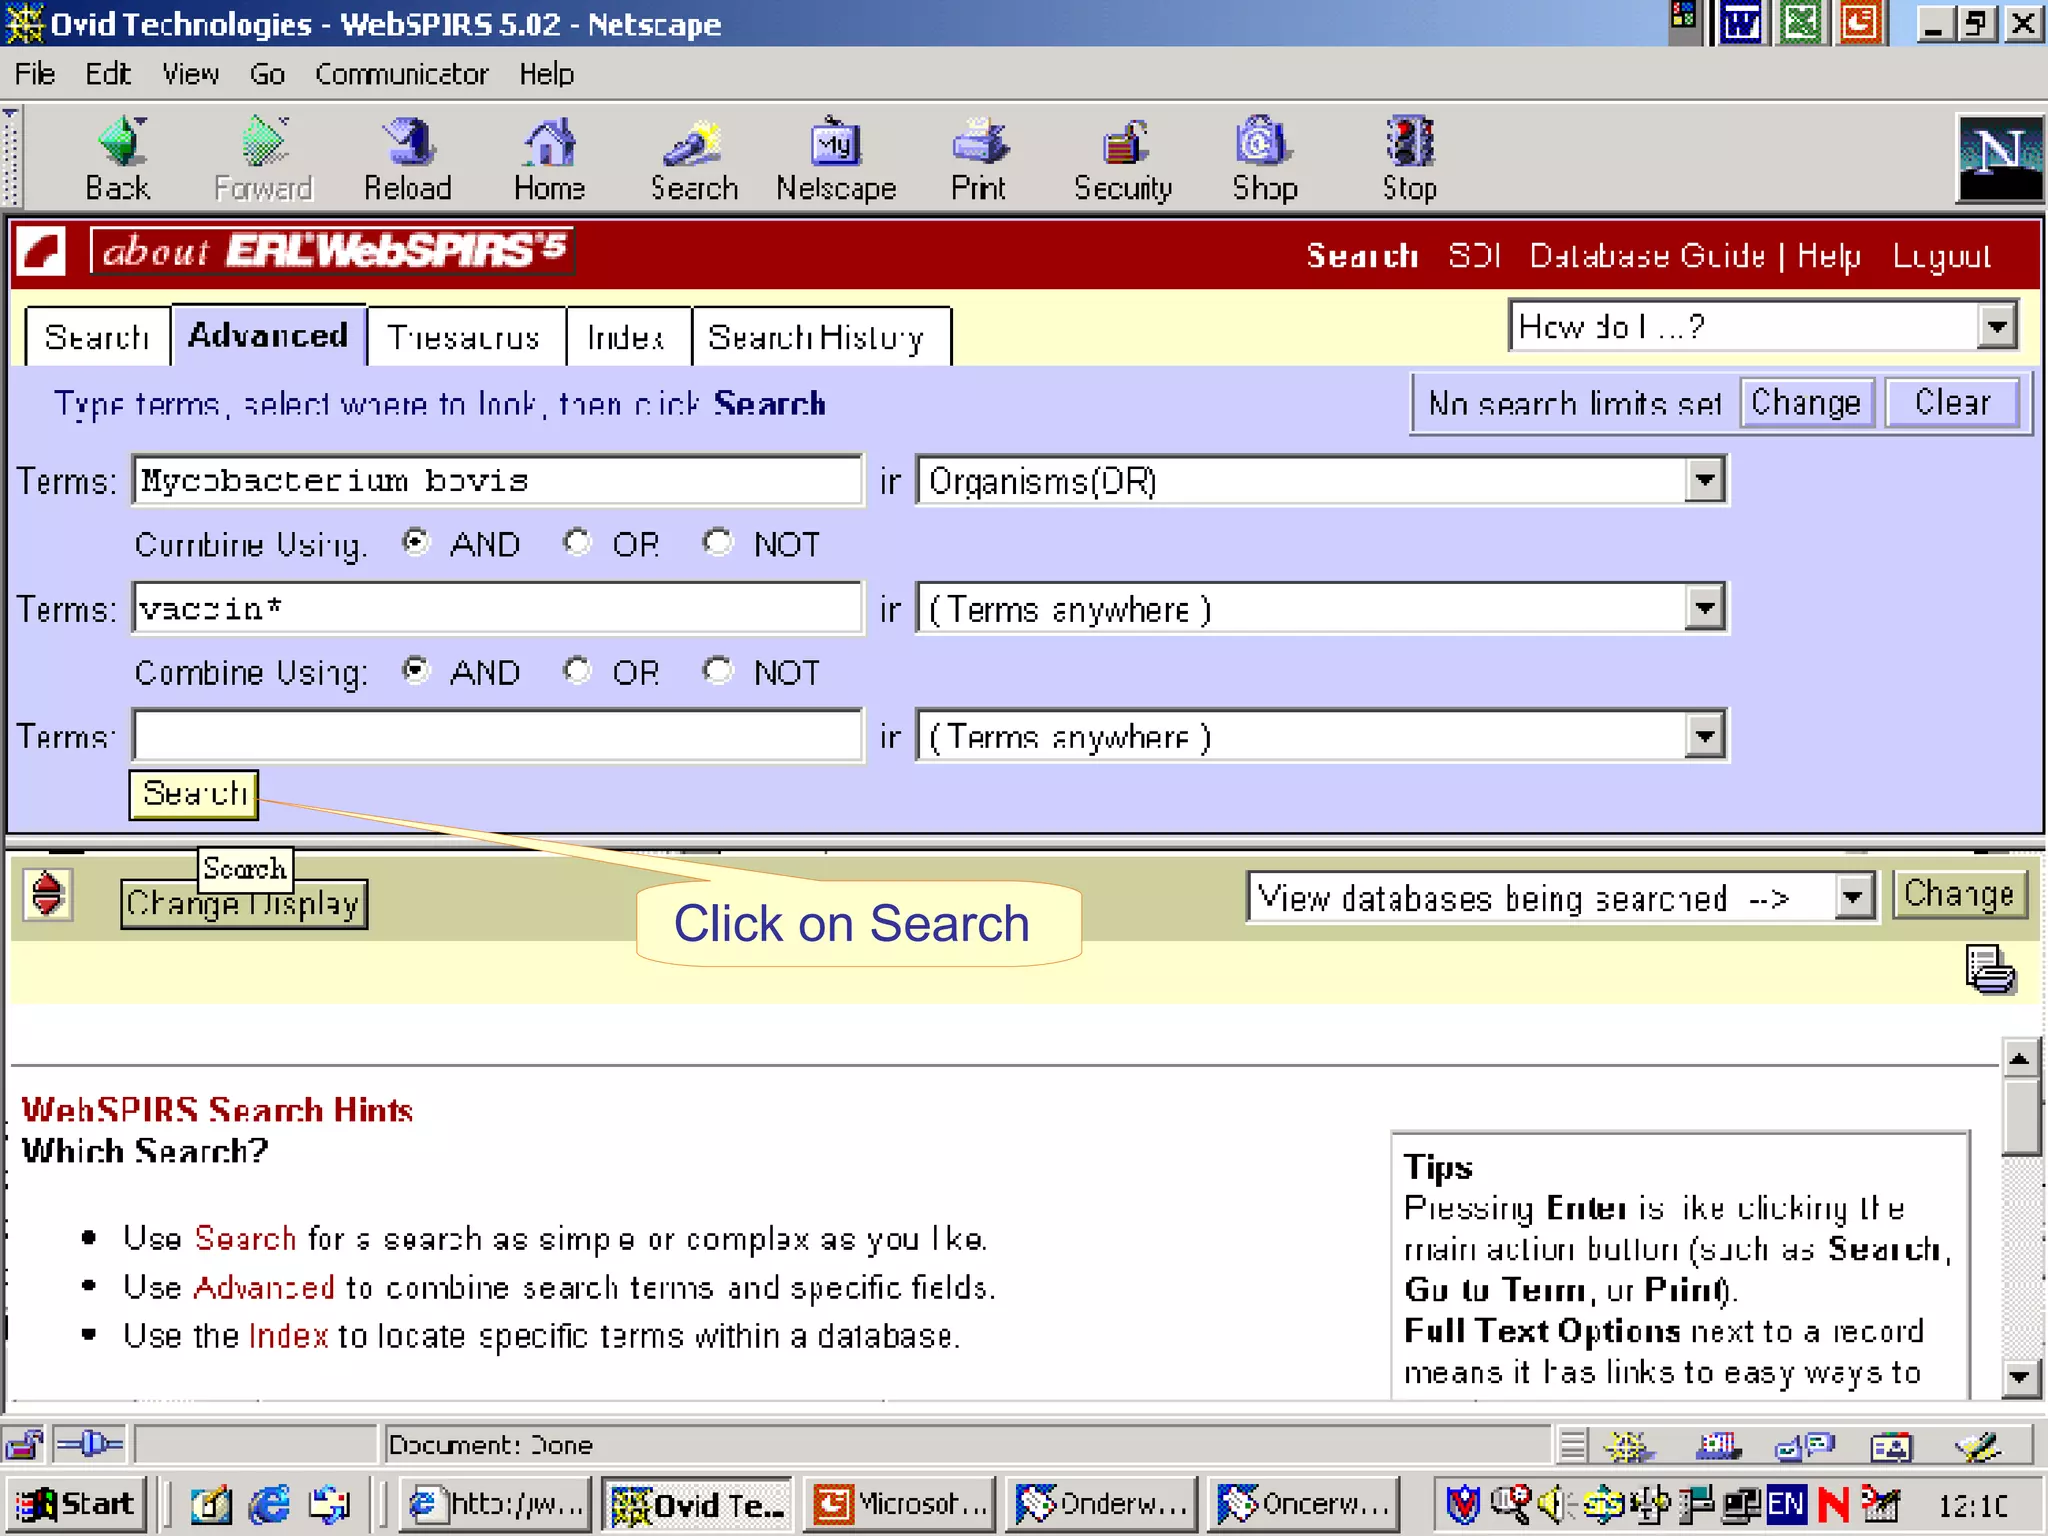This screenshot has width=2048, height=1536.
Task: Click the Advanced link in search hints
Action: click(264, 1287)
